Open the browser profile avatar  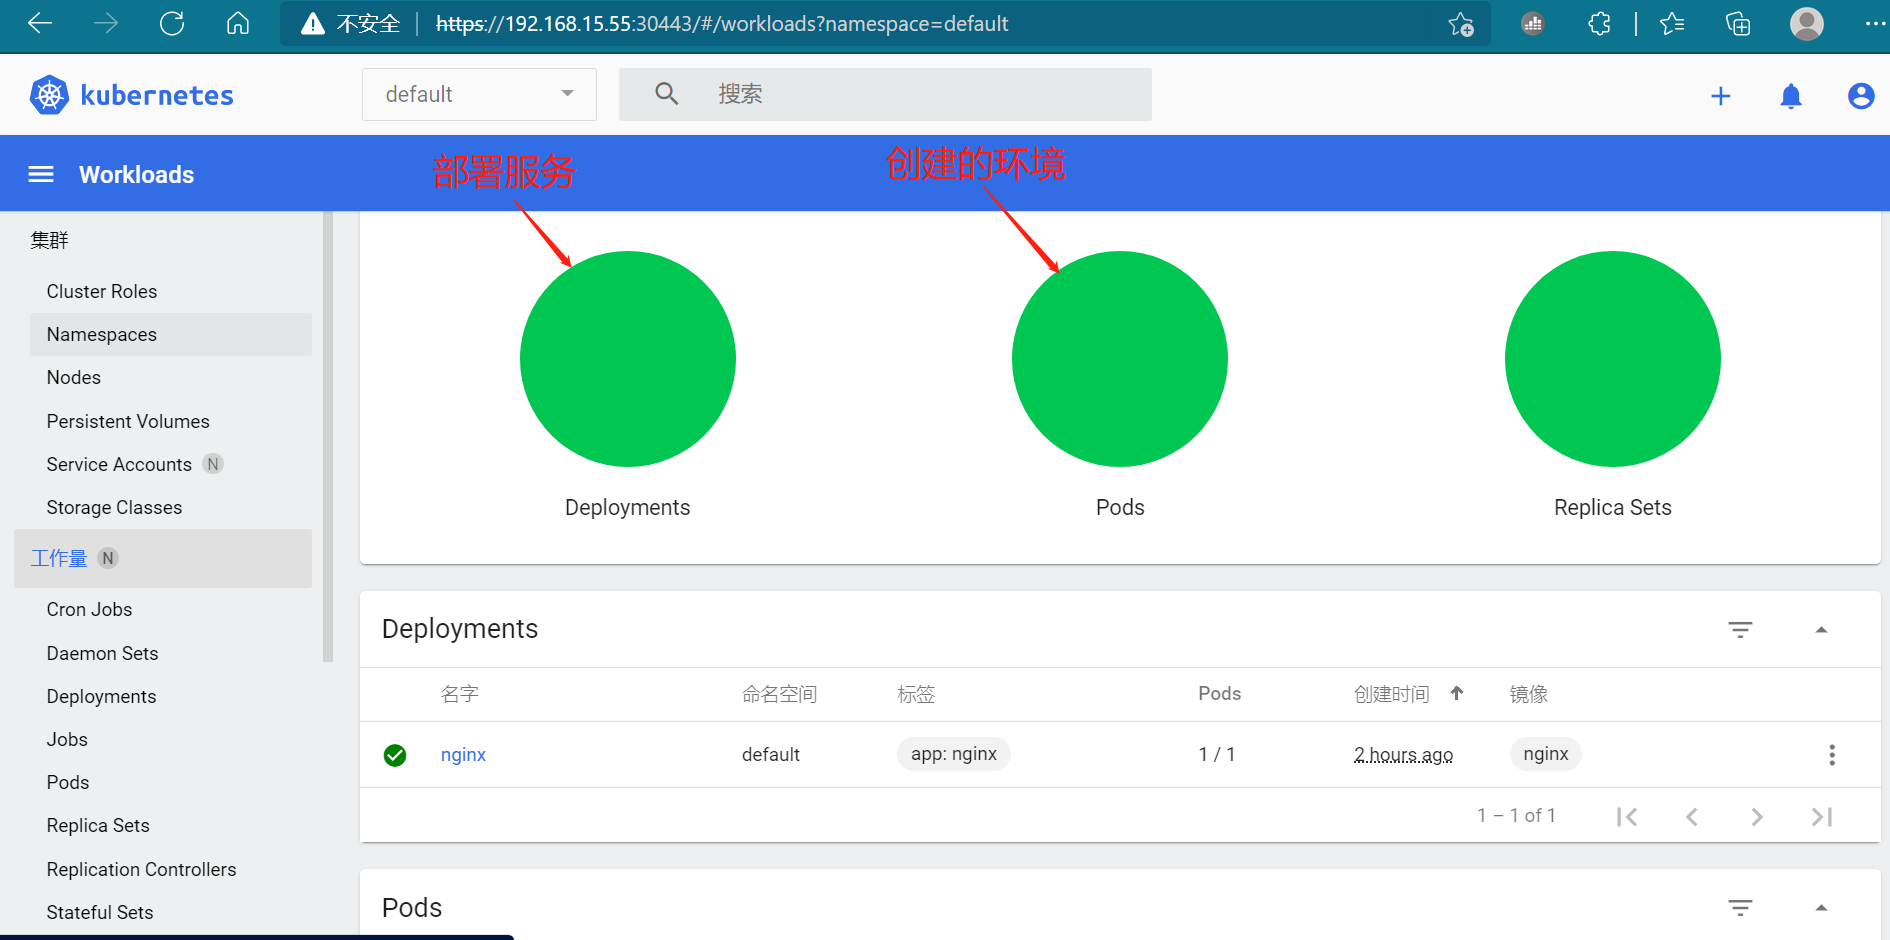click(x=1807, y=24)
